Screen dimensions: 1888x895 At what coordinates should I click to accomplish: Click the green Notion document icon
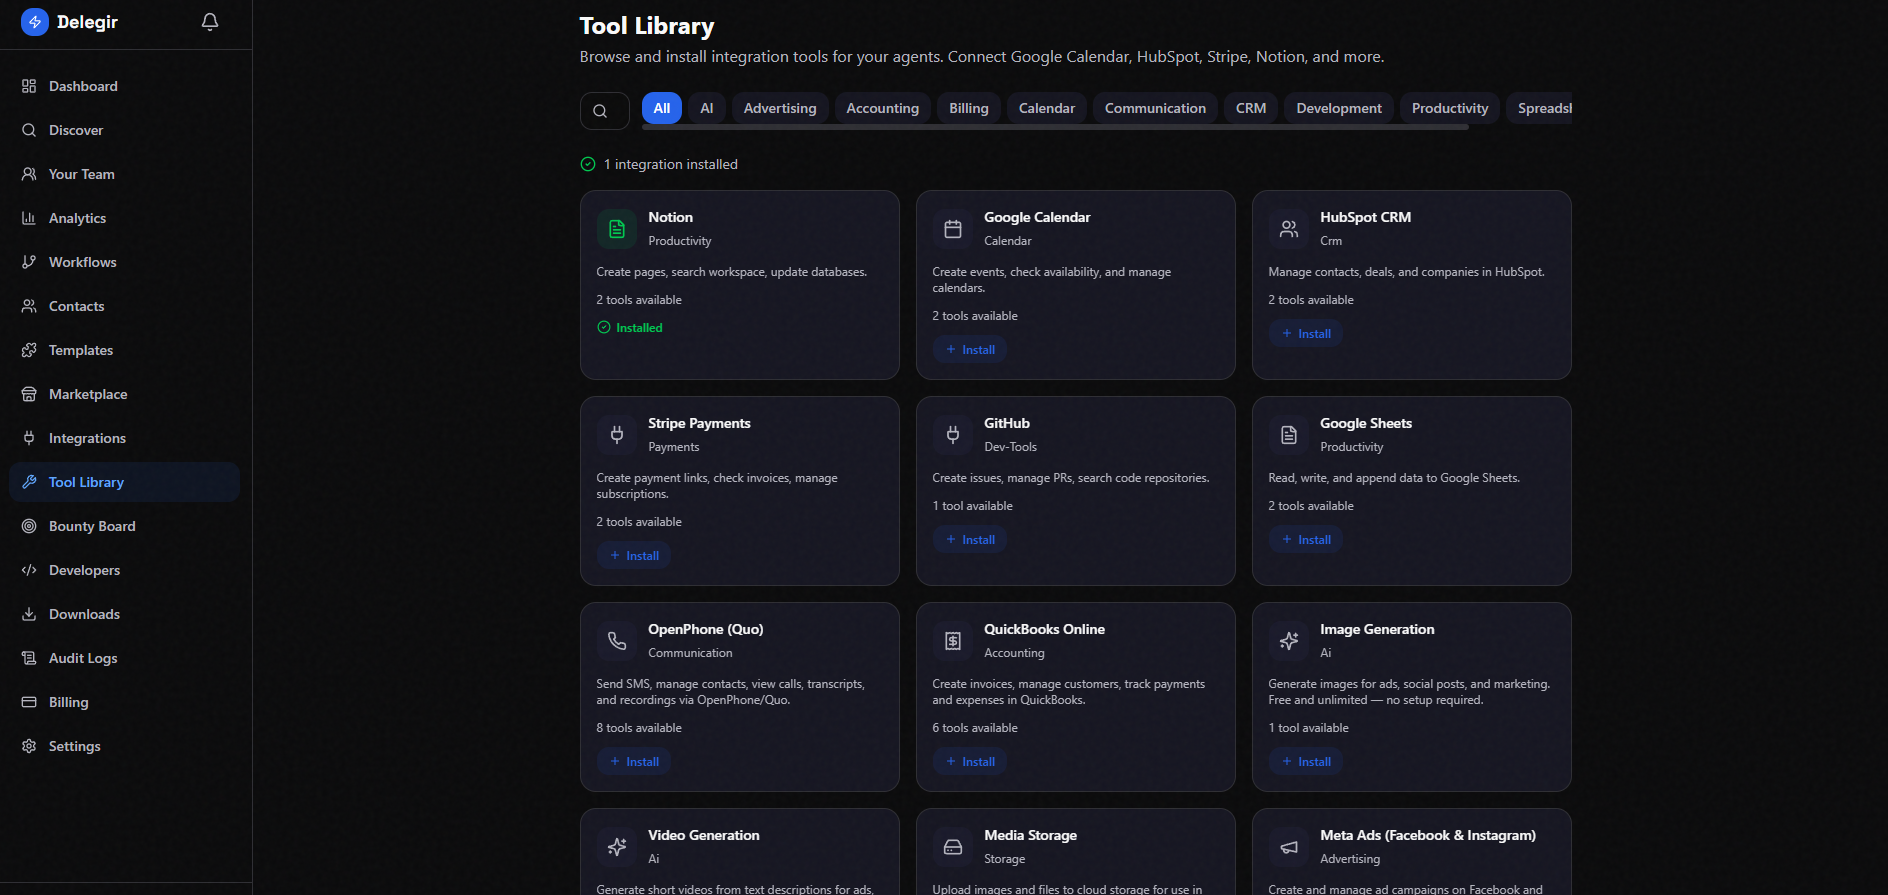pyautogui.click(x=617, y=229)
